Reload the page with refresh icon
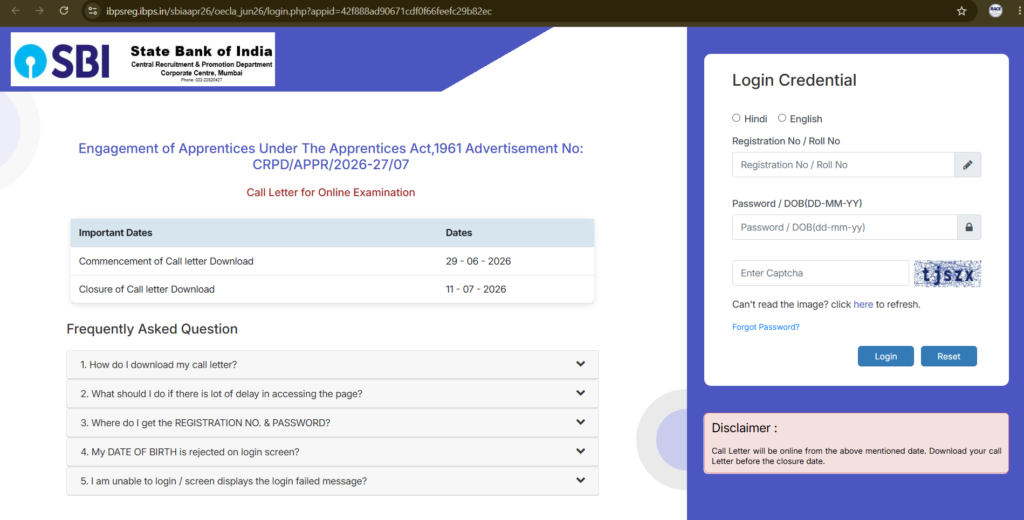The image size is (1024, 520). pos(63,10)
